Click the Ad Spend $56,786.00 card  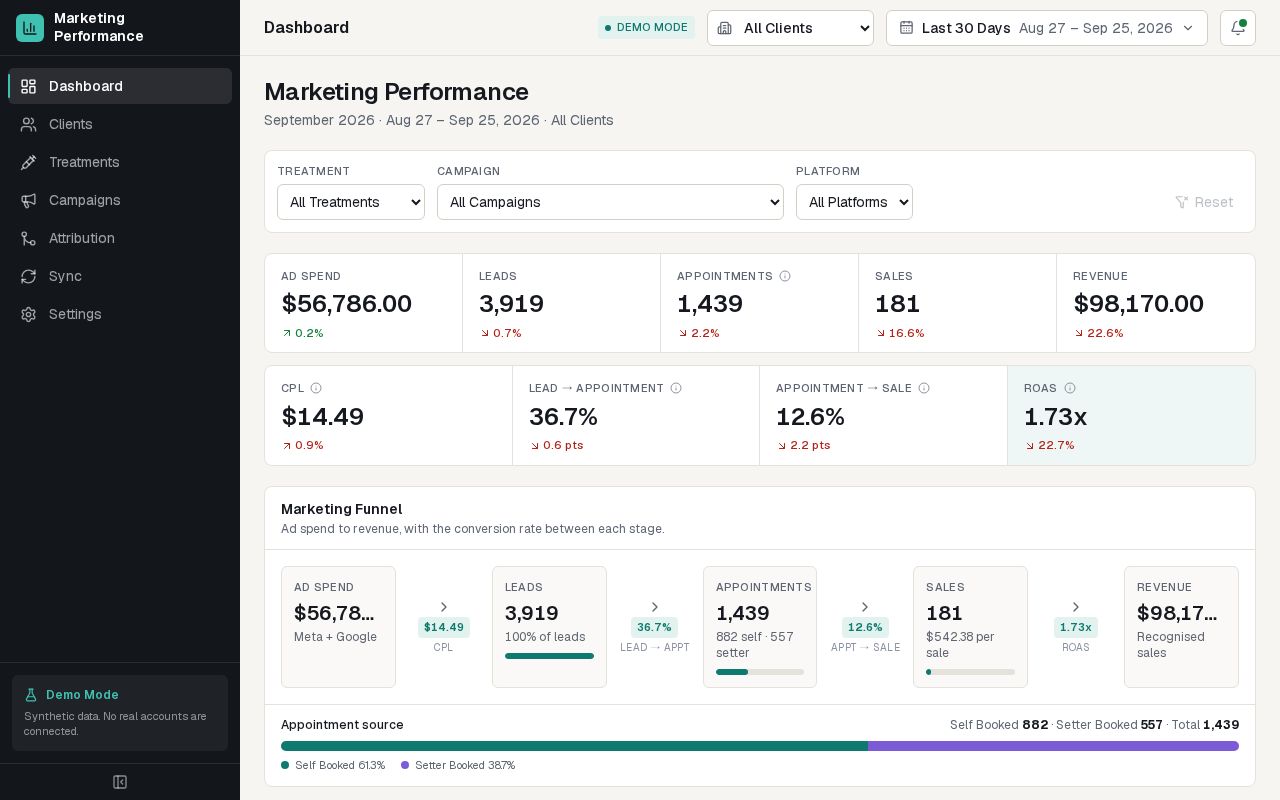click(x=364, y=303)
